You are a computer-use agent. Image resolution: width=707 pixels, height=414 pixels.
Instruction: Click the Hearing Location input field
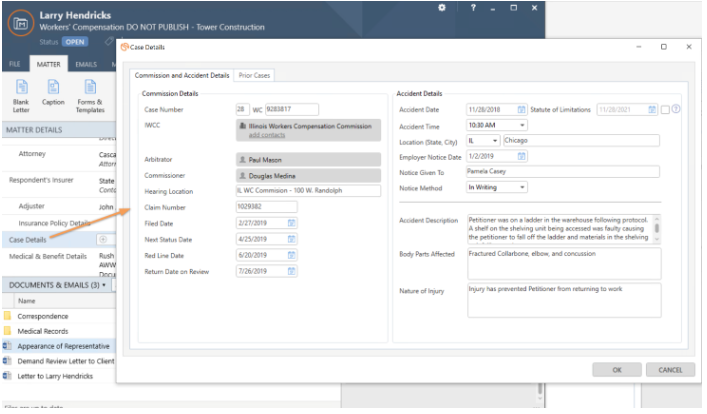pyautogui.click(x=308, y=191)
